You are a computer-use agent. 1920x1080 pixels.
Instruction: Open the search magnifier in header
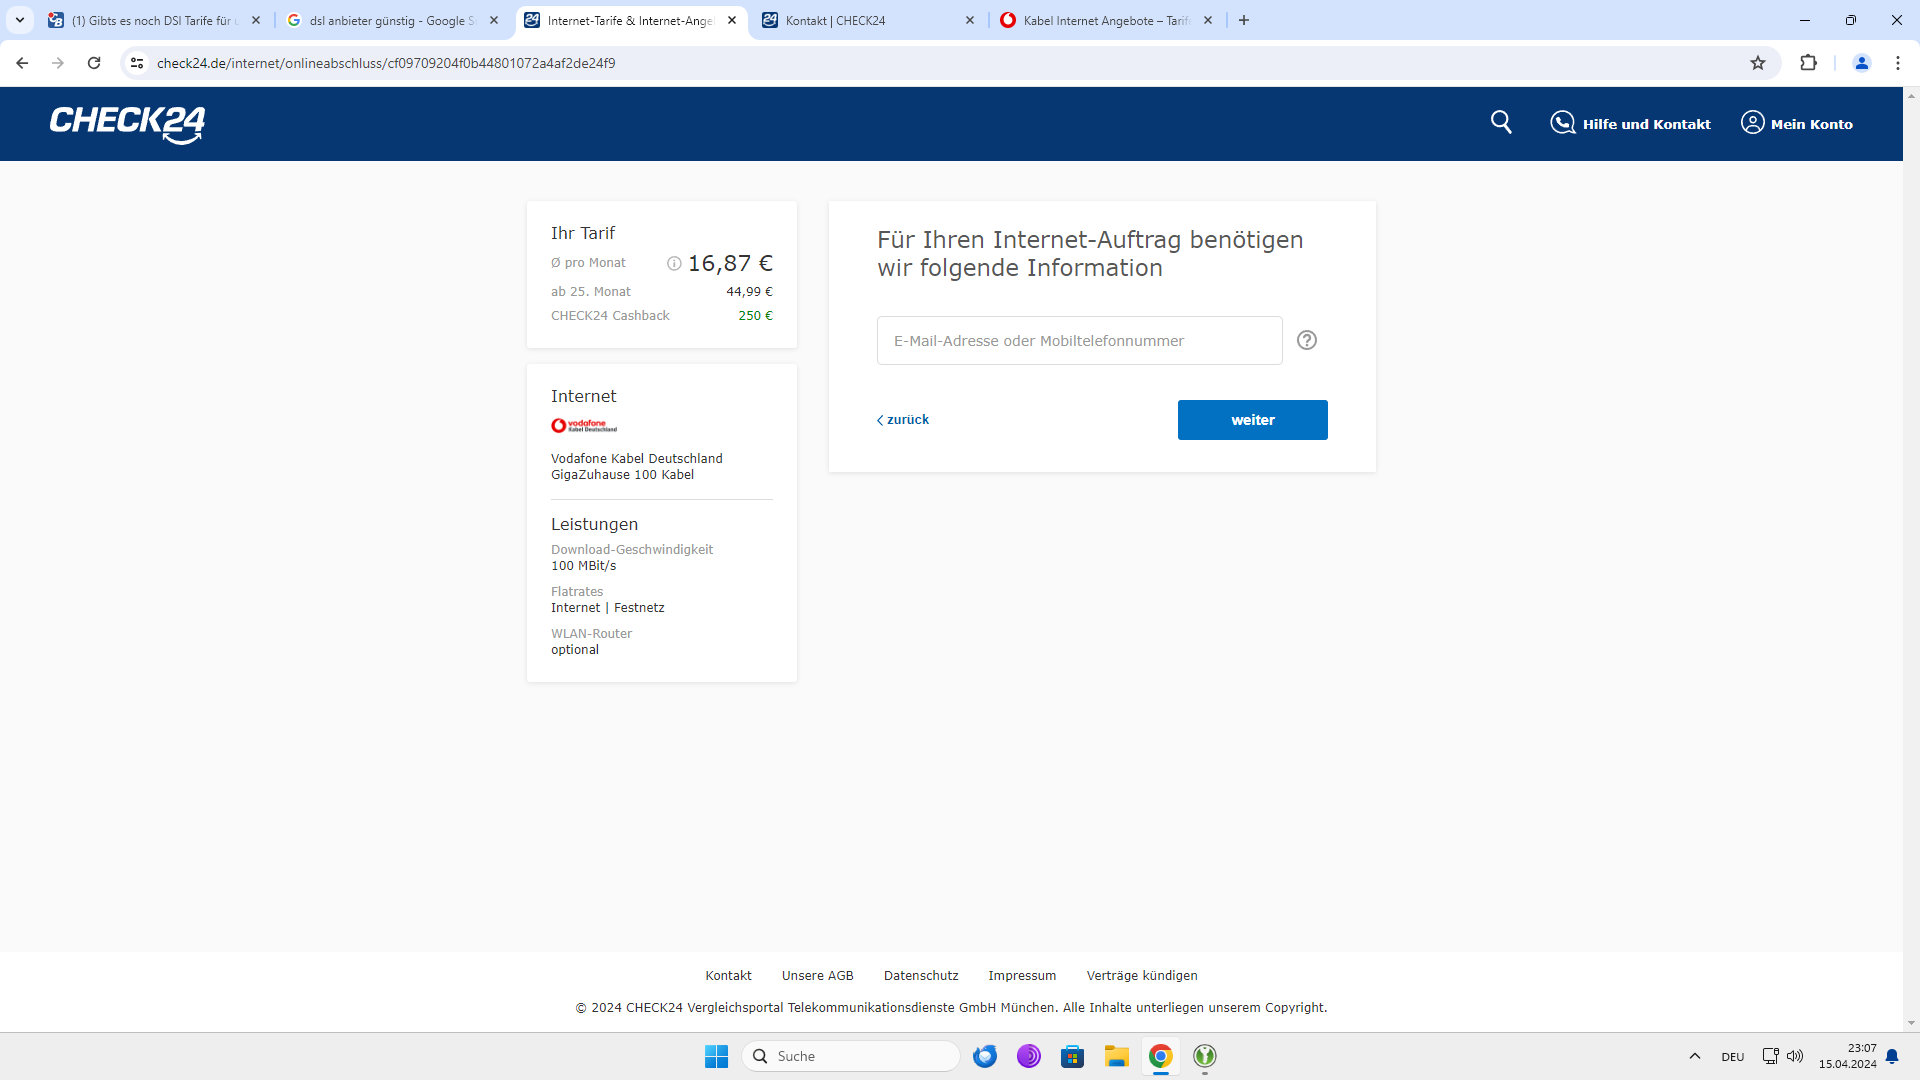[1501, 122]
